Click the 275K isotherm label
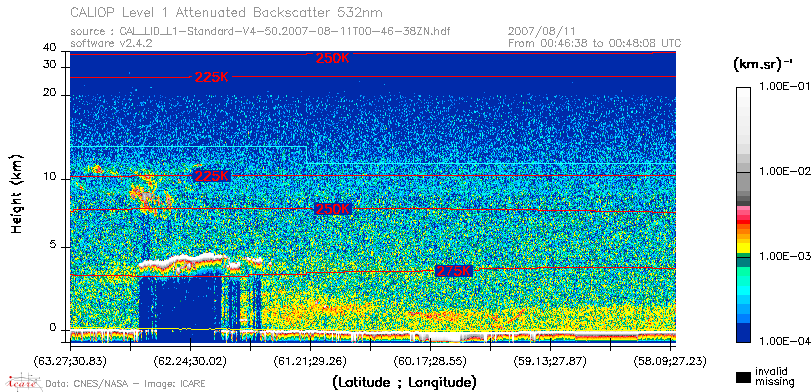Viewport: 811px width, 392px height. pos(454,271)
